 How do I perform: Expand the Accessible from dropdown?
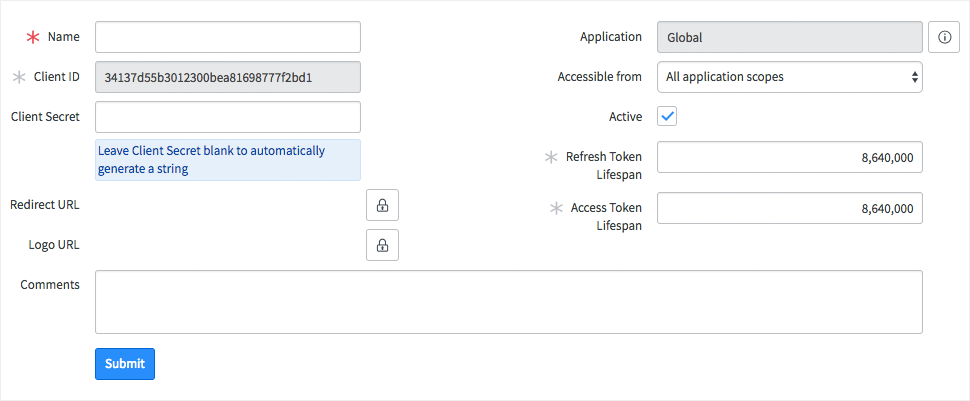point(789,77)
